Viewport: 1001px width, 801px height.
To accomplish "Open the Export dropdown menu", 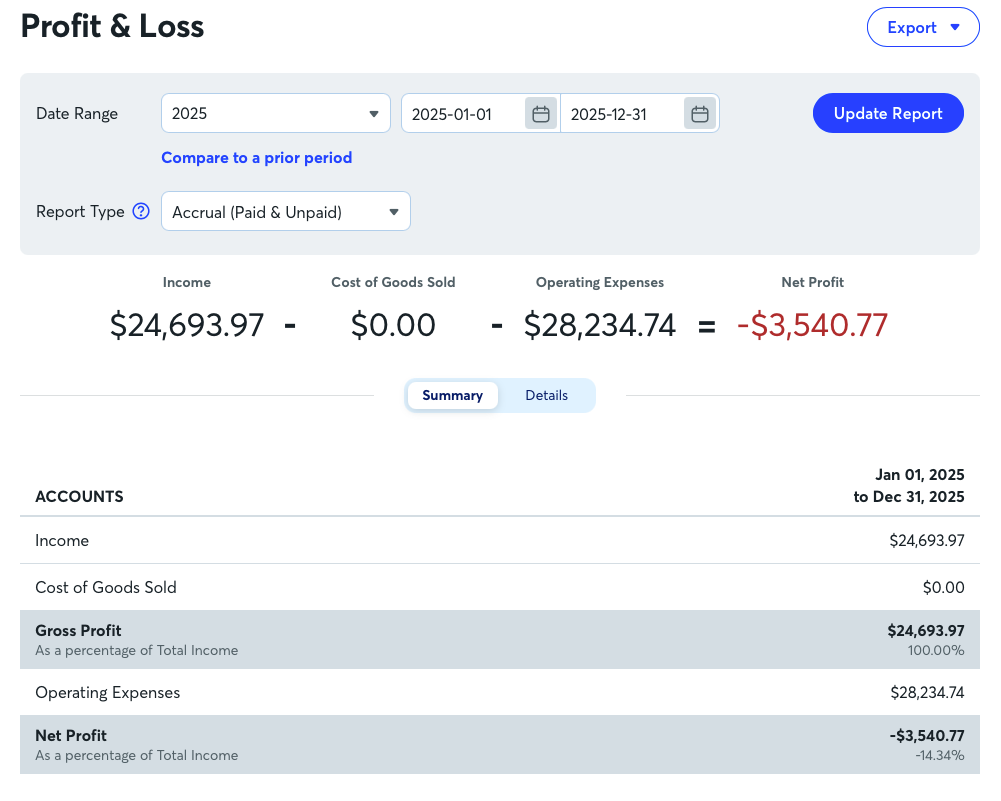I will coord(923,28).
